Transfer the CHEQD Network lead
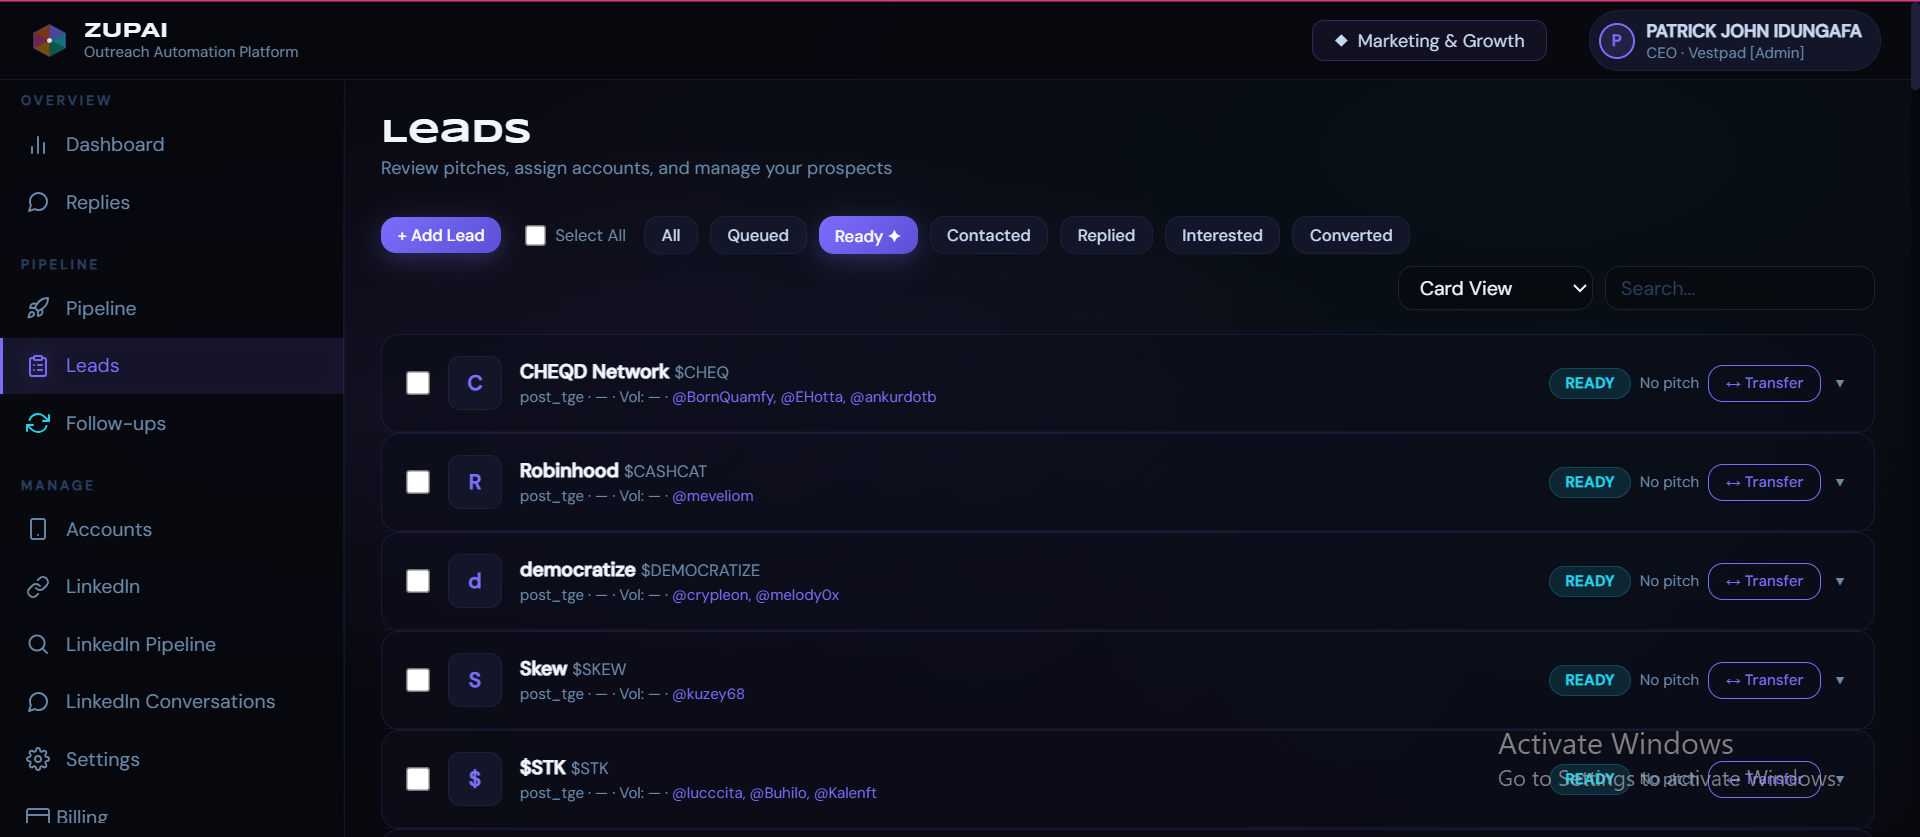 [x=1764, y=383]
